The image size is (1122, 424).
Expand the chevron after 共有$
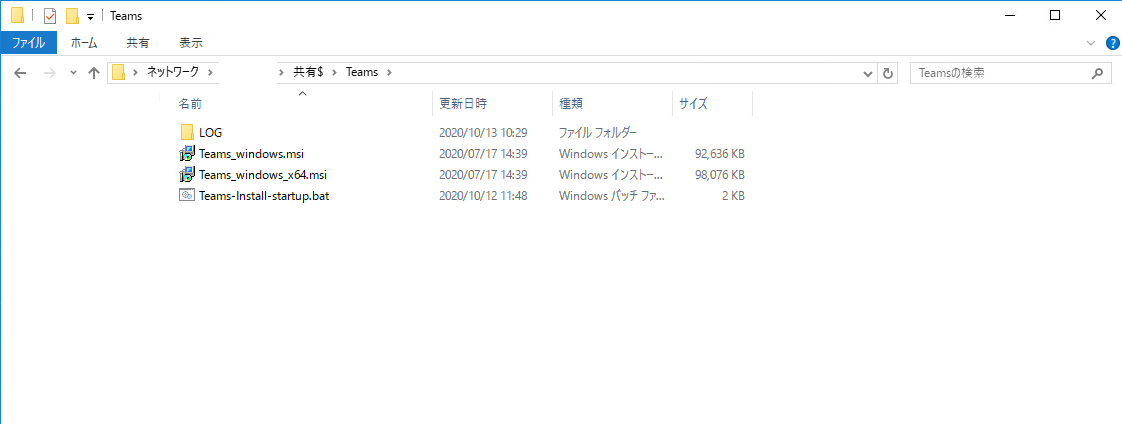(x=335, y=72)
